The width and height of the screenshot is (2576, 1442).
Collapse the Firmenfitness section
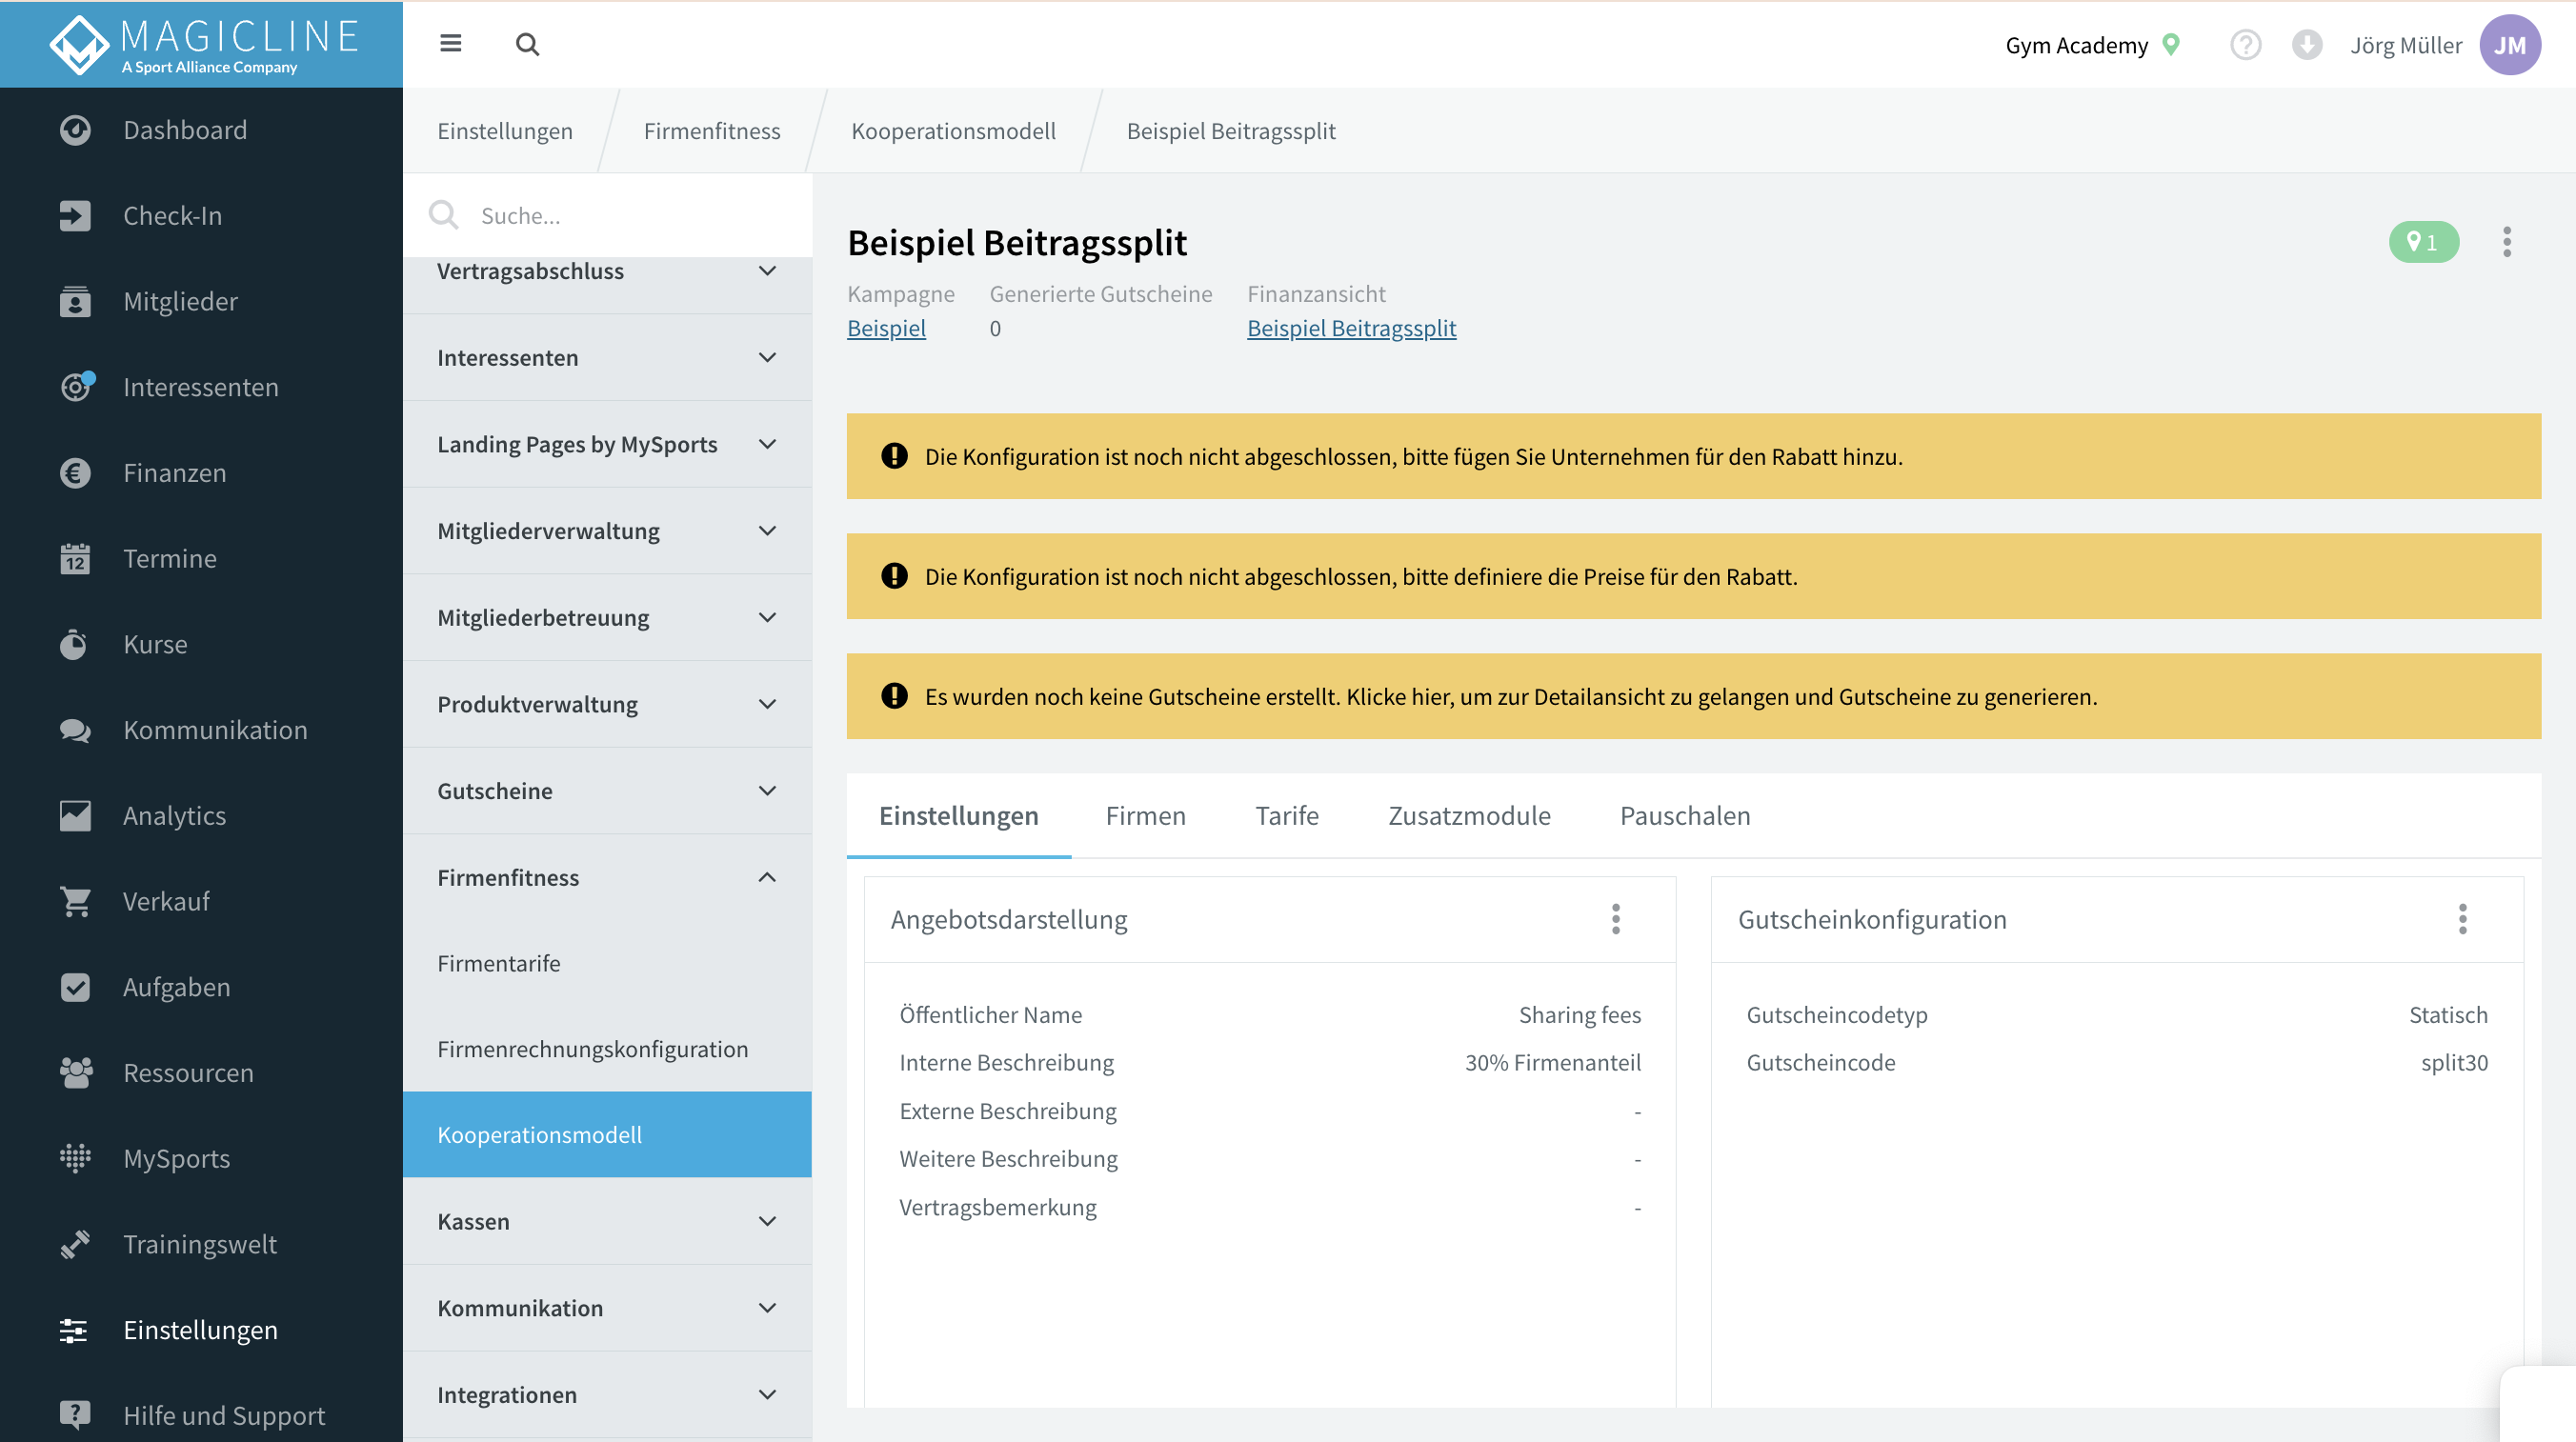[x=607, y=878]
